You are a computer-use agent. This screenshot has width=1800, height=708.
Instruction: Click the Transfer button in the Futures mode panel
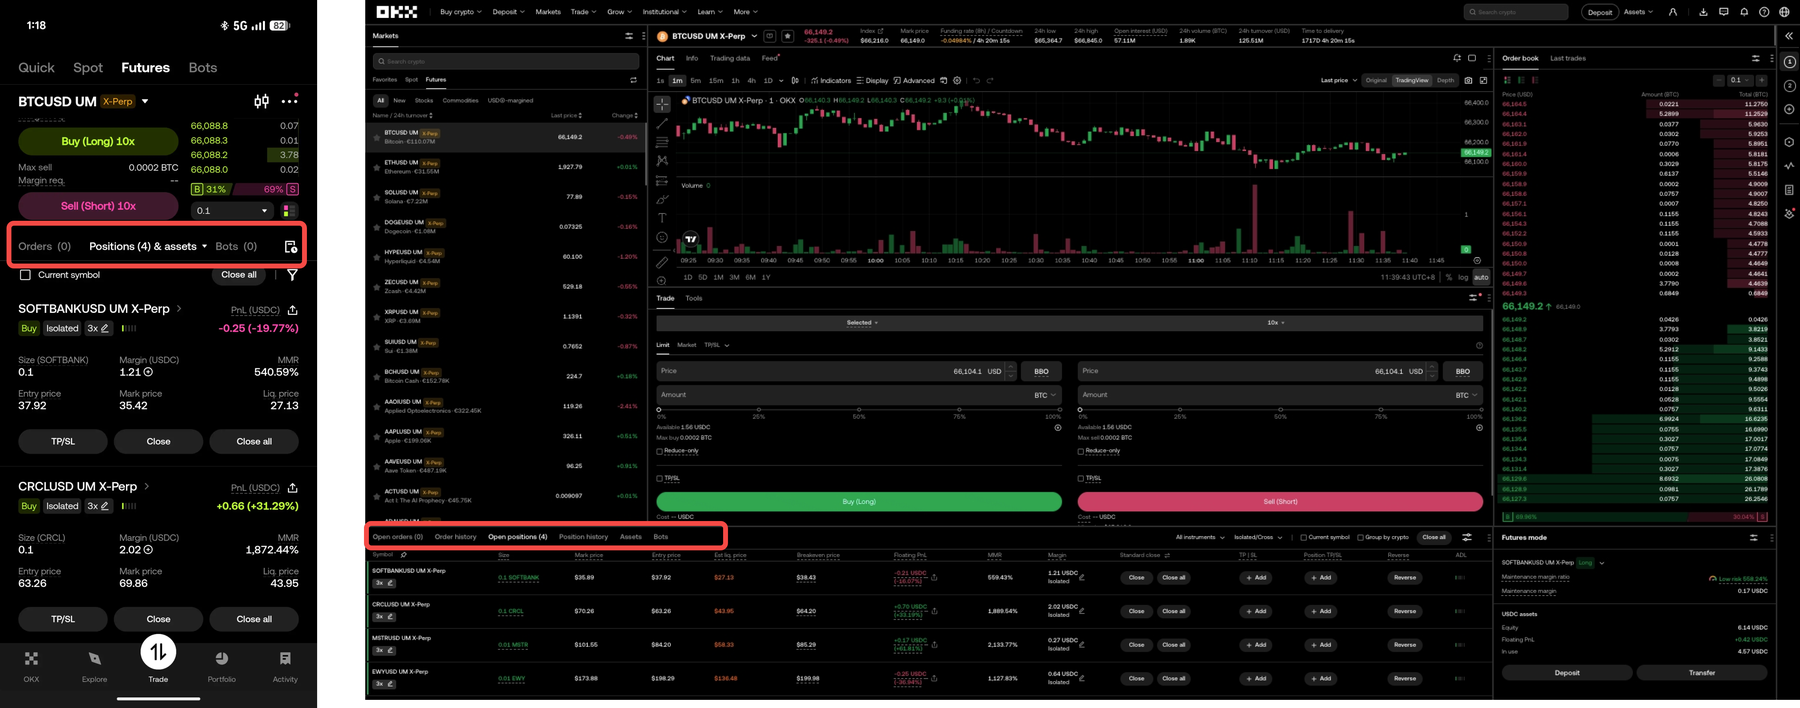coord(1702,673)
